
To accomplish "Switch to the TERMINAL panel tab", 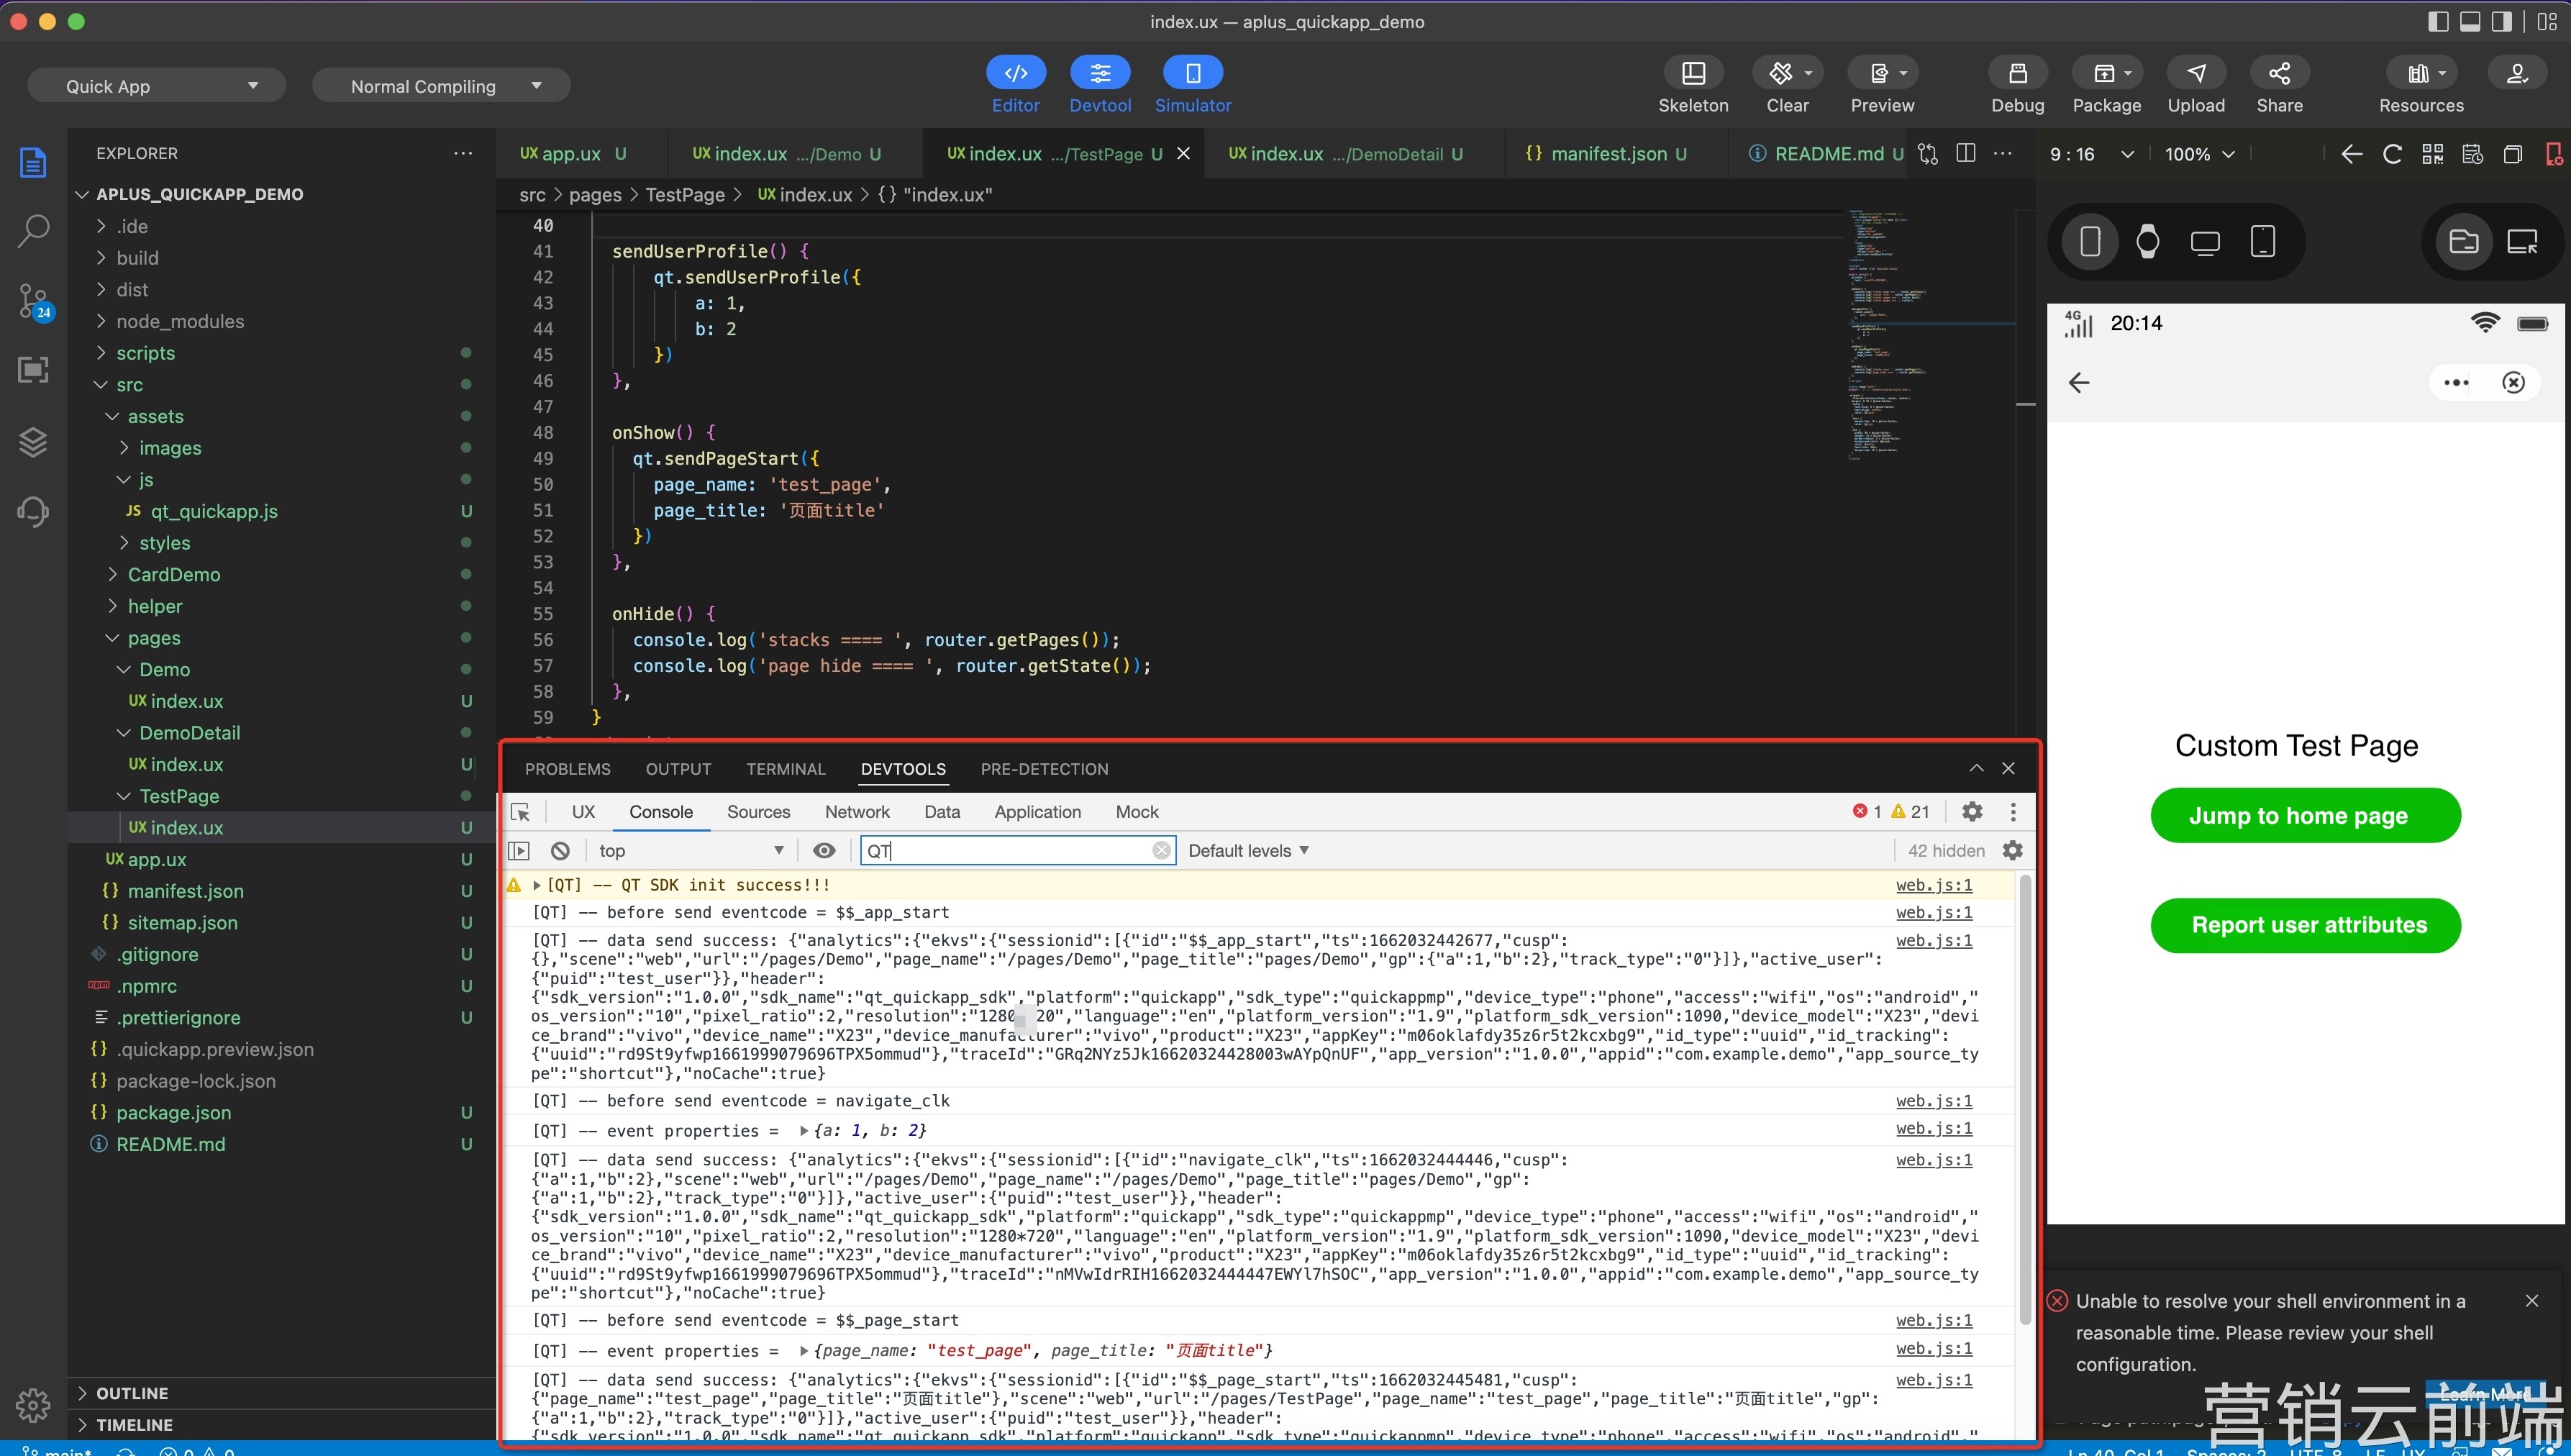I will click(x=785, y=769).
